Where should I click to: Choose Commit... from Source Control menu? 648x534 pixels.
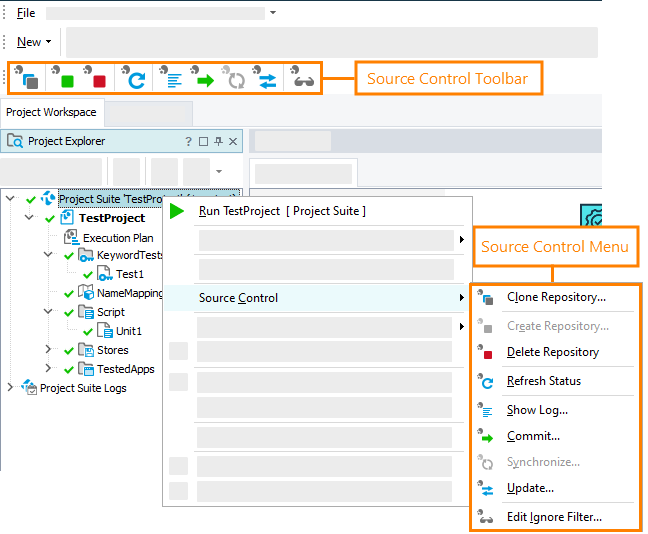(x=533, y=436)
